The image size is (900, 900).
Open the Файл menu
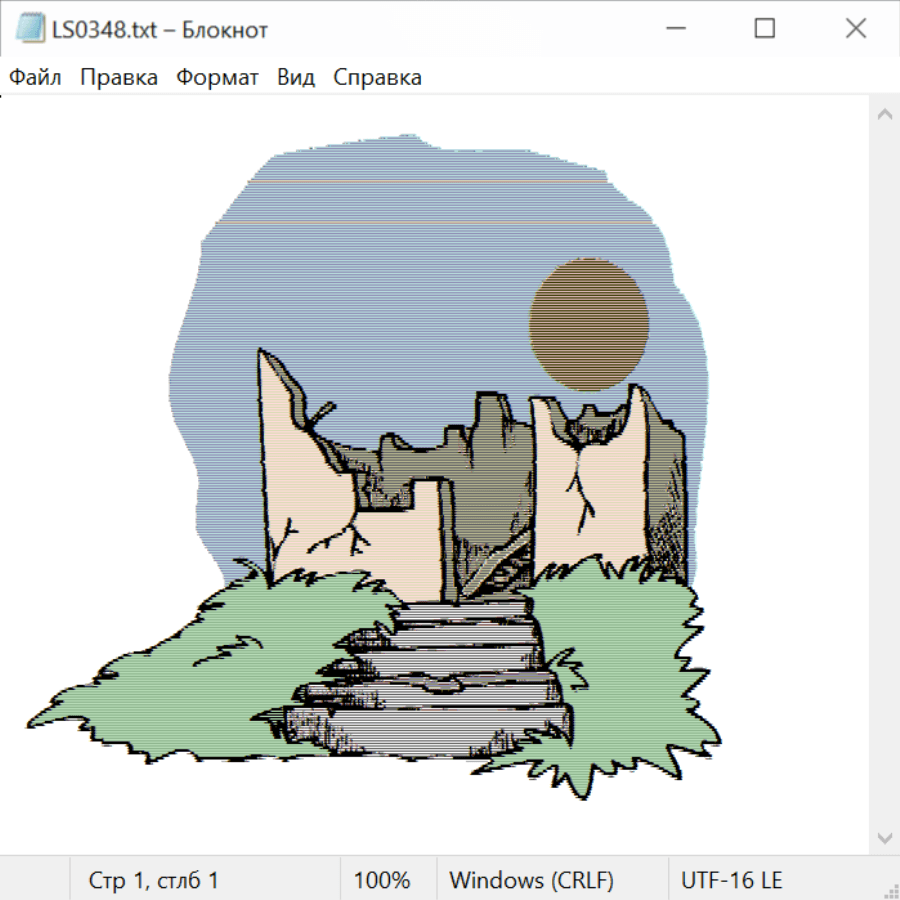point(35,77)
